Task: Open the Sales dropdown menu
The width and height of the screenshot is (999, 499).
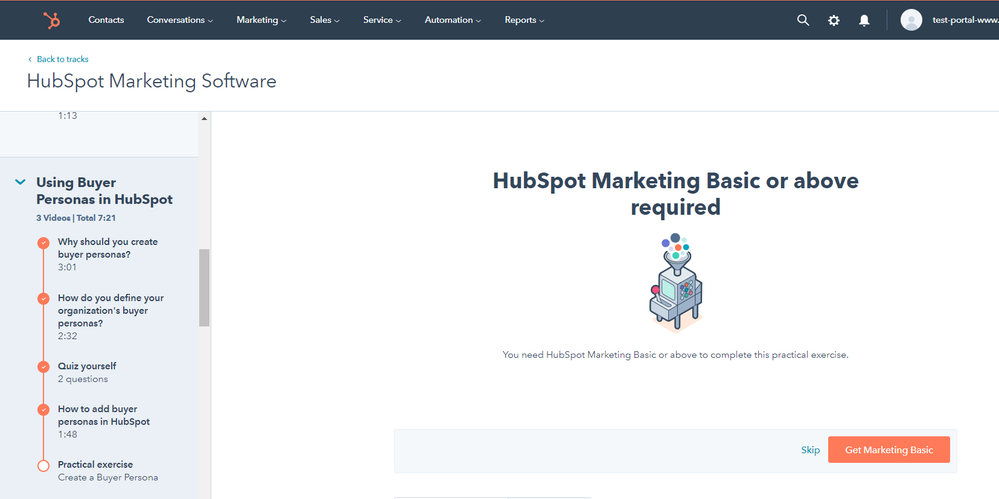Action: point(325,20)
